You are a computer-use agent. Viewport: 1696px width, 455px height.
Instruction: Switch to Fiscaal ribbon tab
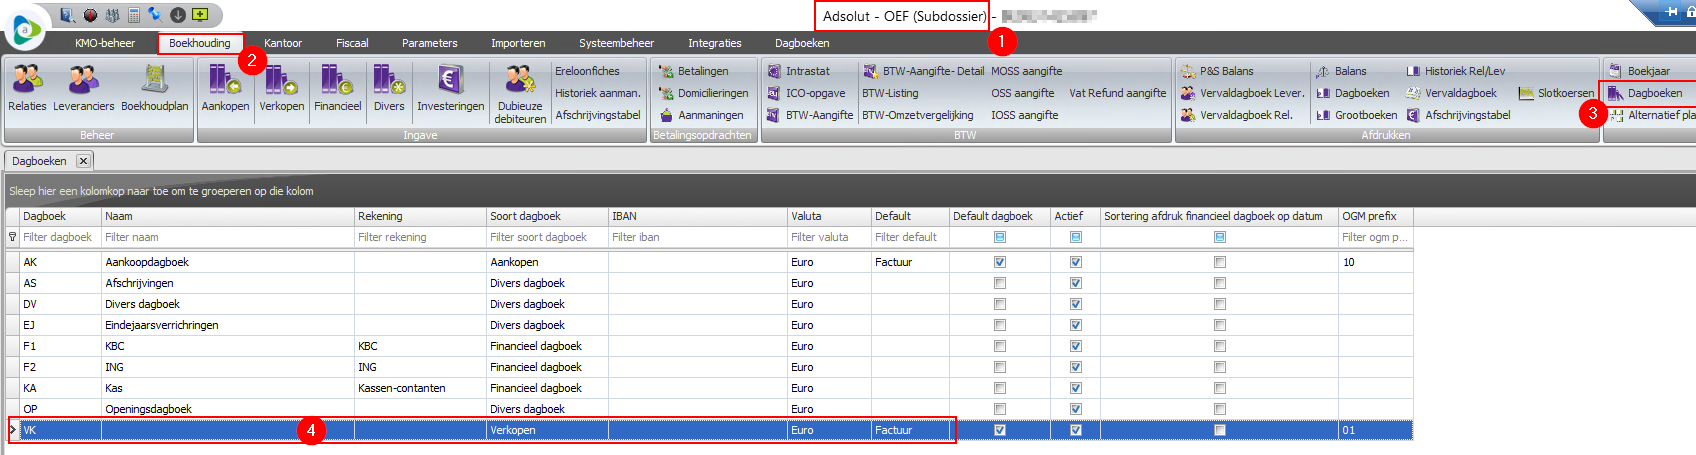point(352,43)
